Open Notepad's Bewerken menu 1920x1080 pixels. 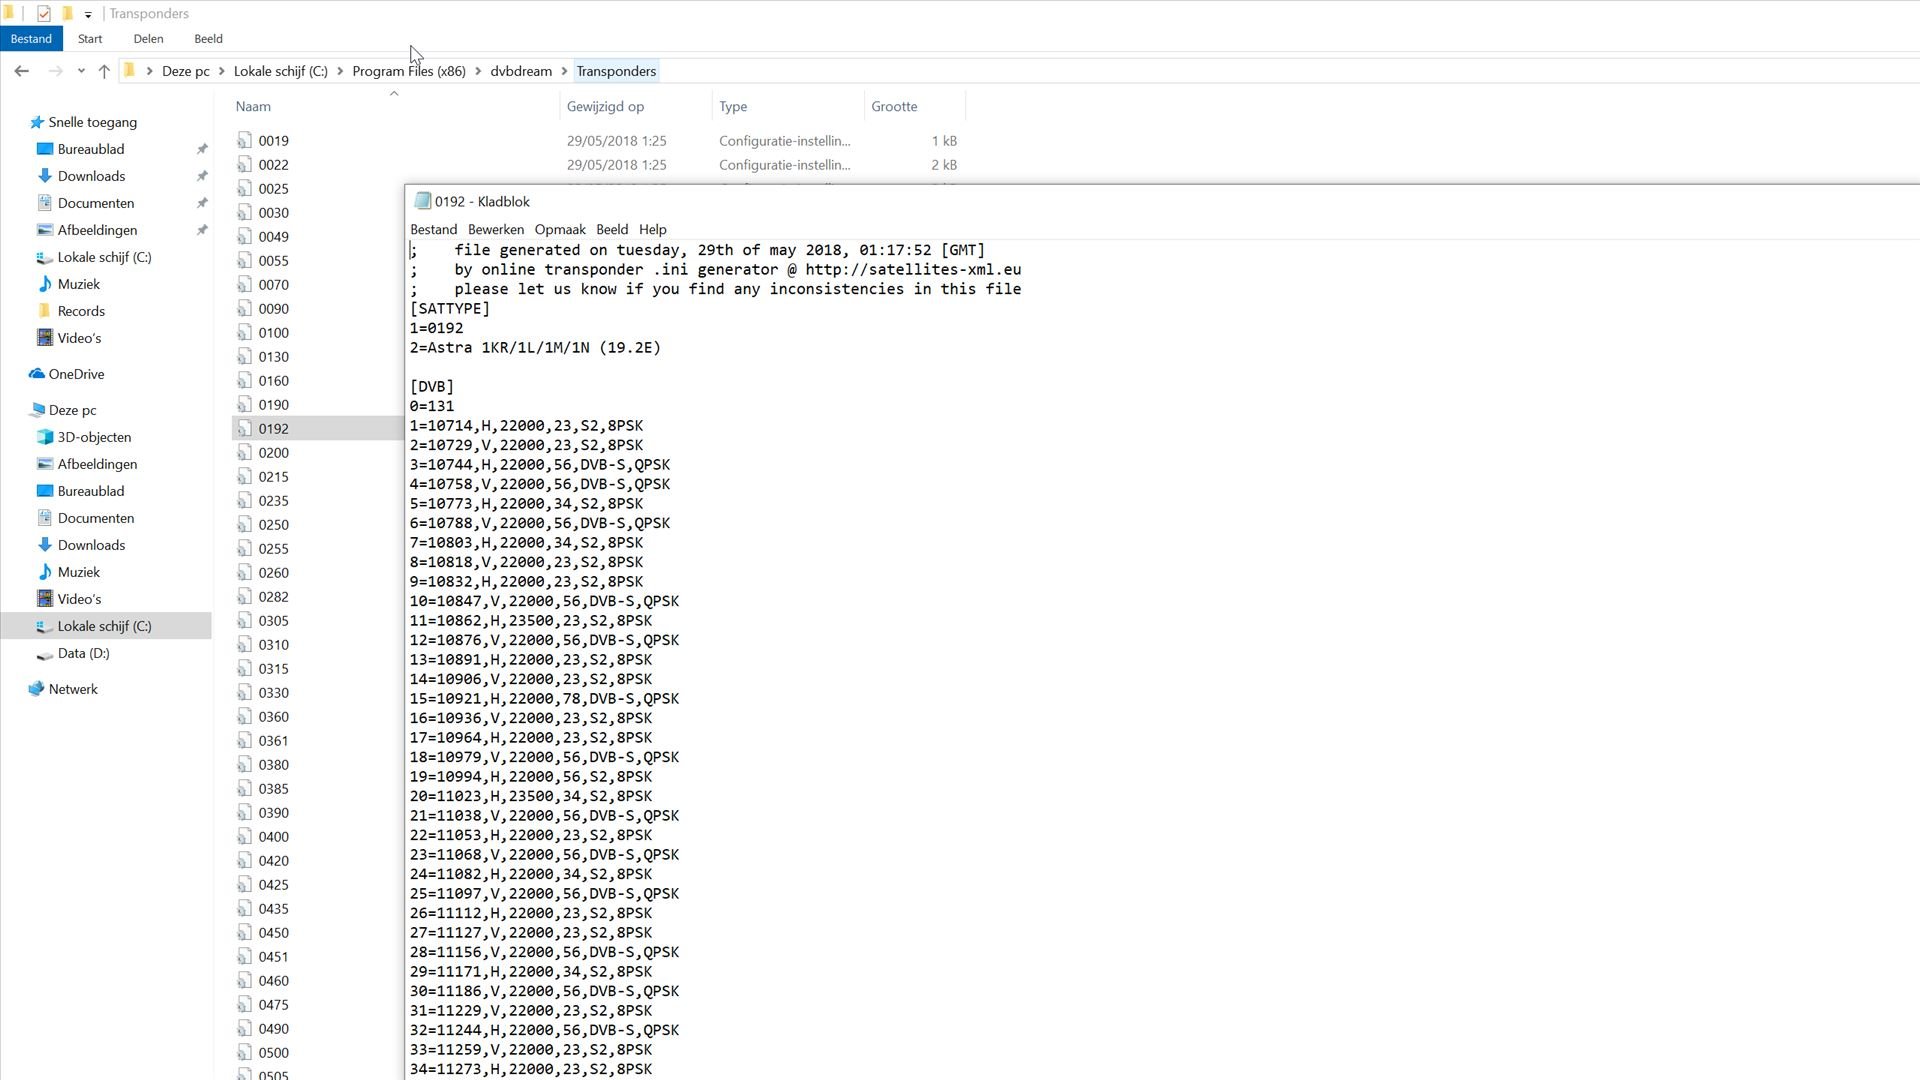point(495,229)
